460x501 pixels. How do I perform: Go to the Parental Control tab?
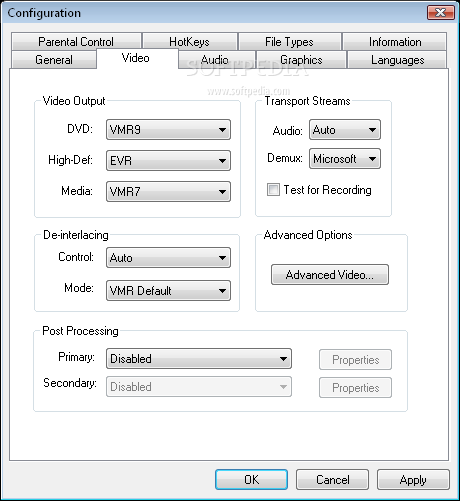coord(76,42)
